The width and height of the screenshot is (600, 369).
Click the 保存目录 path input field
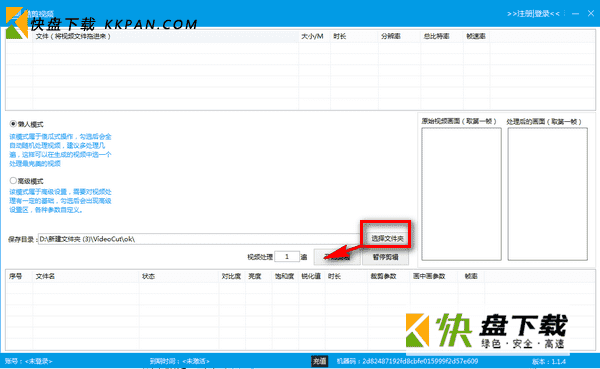[199, 239]
